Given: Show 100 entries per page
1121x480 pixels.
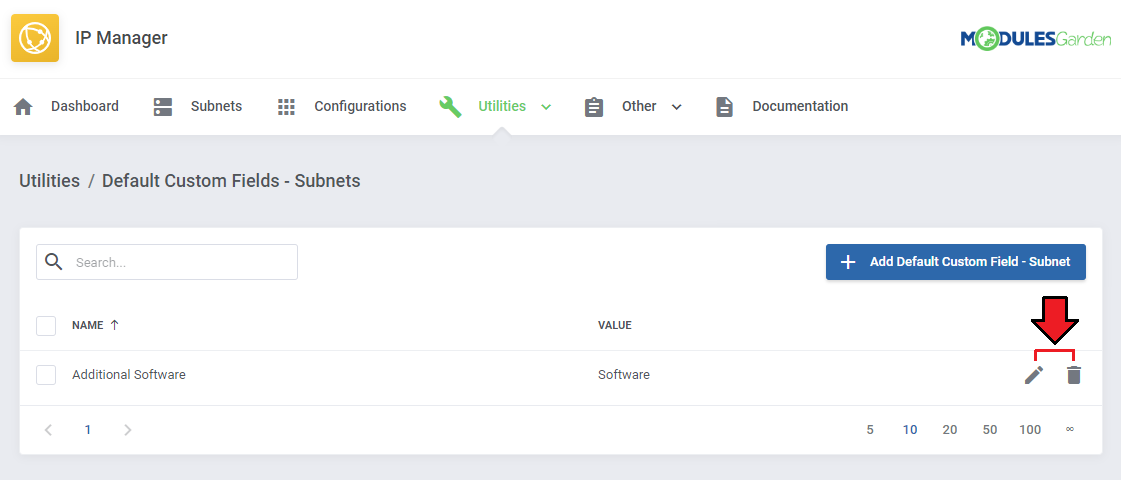Looking at the screenshot, I should pyautogui.click(x=1030, y=430).
